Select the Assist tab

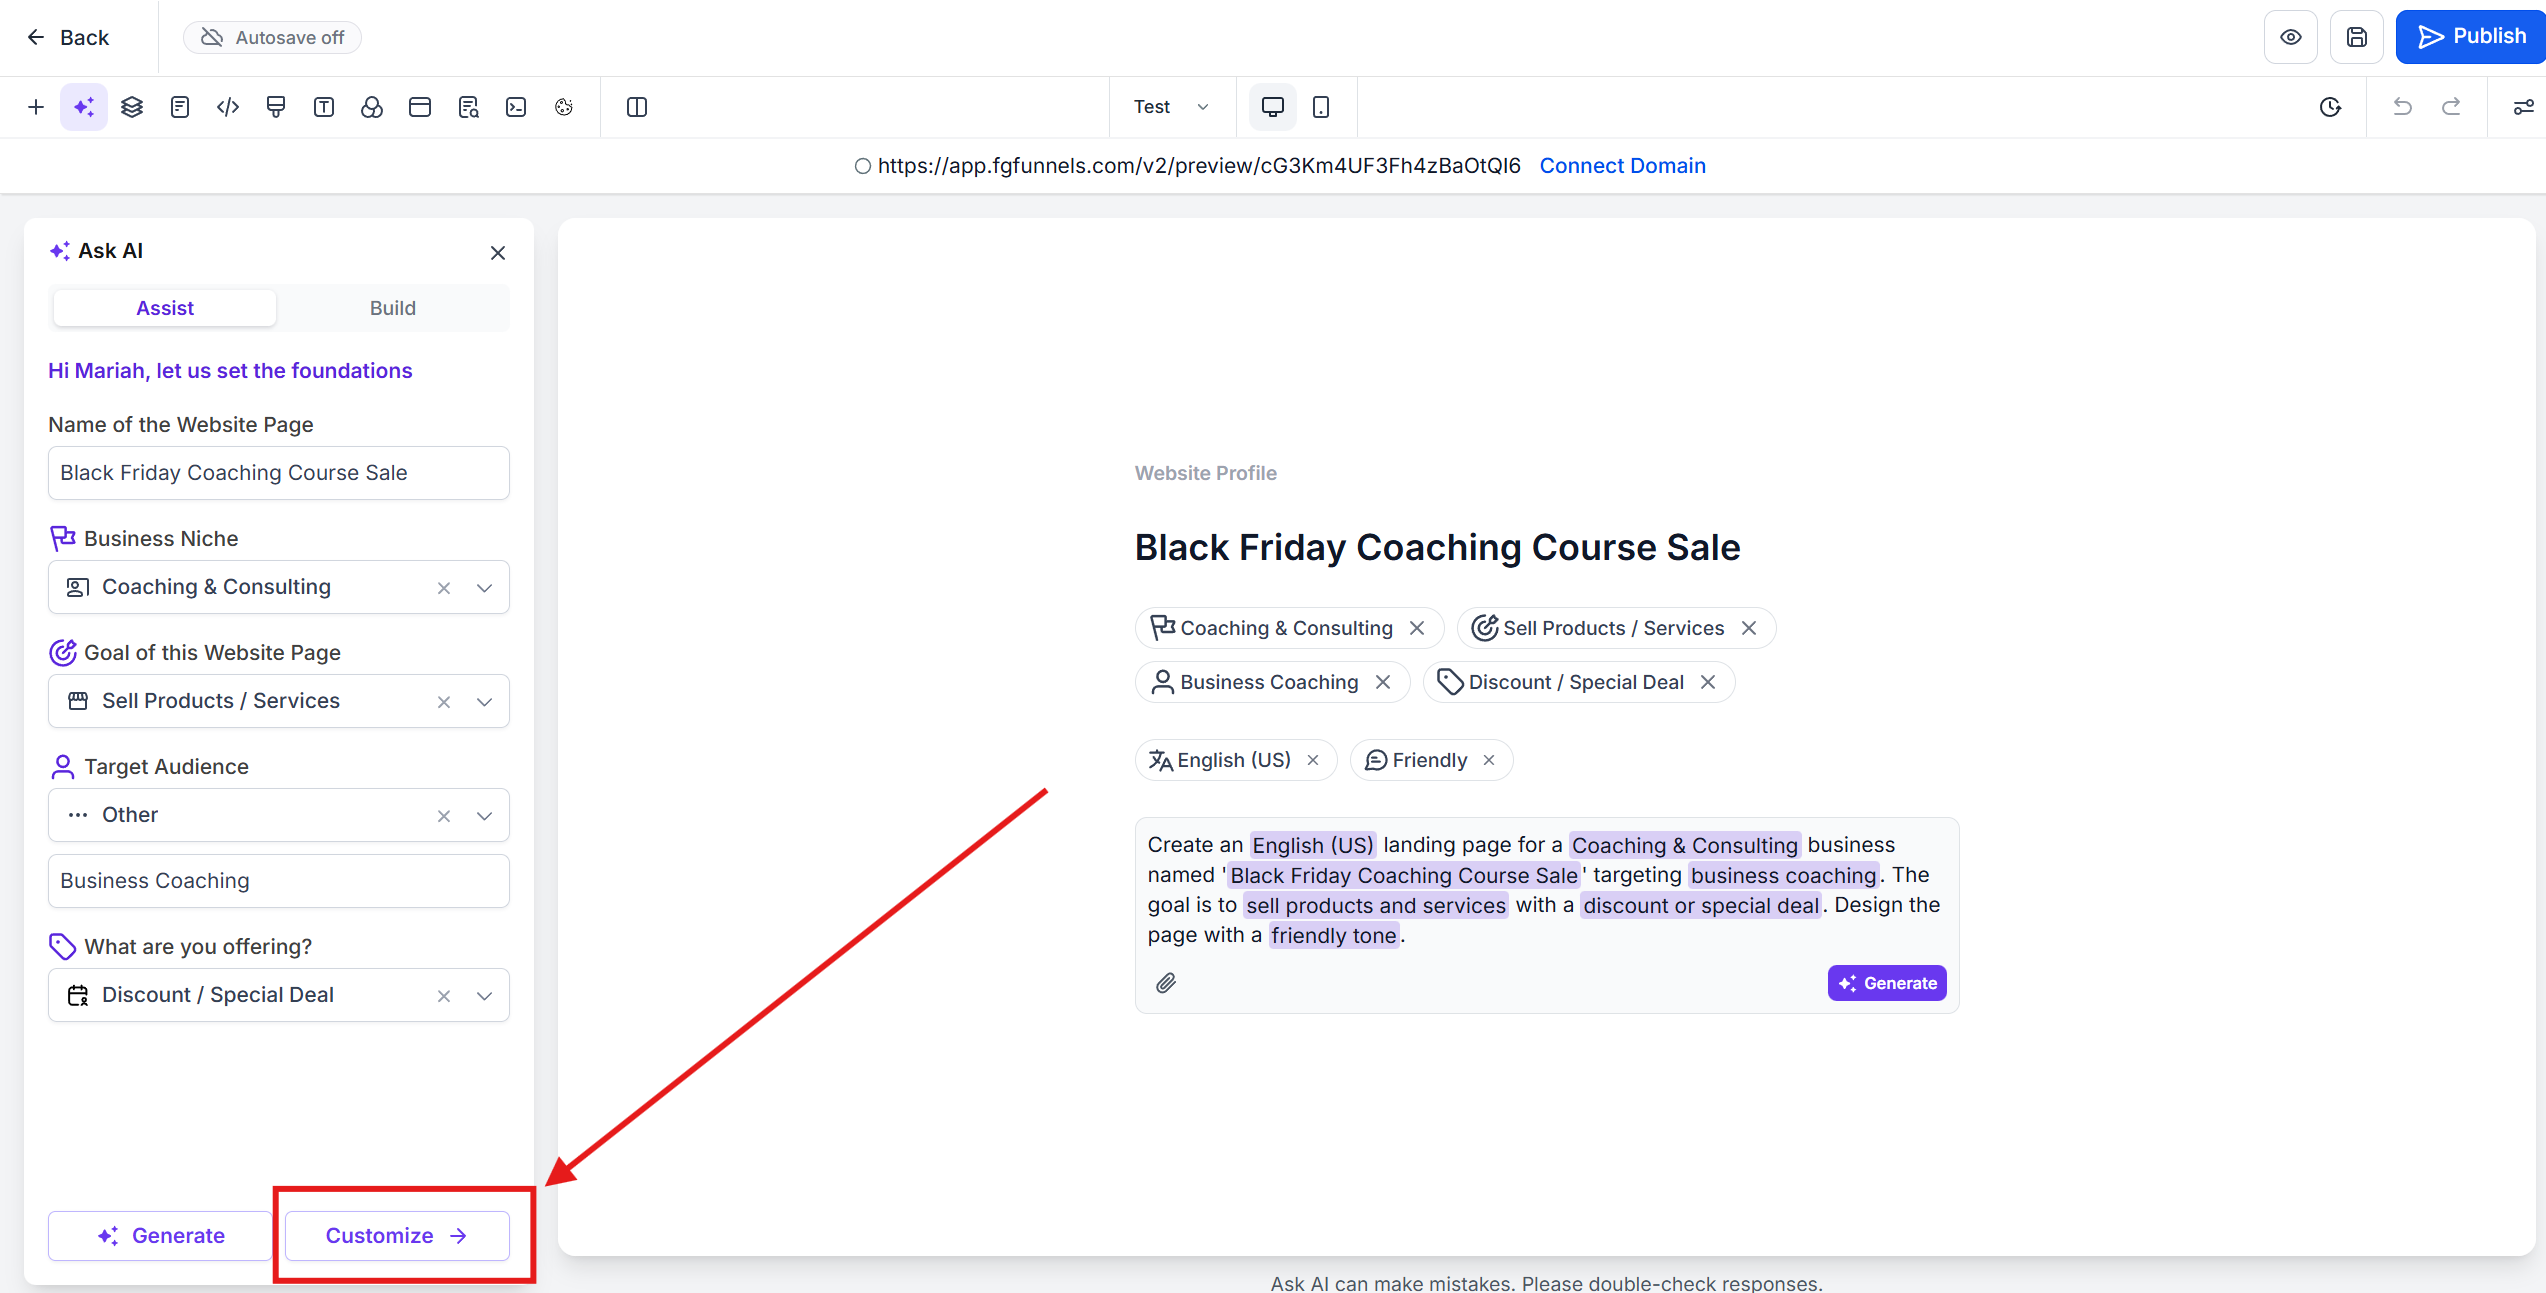coord(165,308)
